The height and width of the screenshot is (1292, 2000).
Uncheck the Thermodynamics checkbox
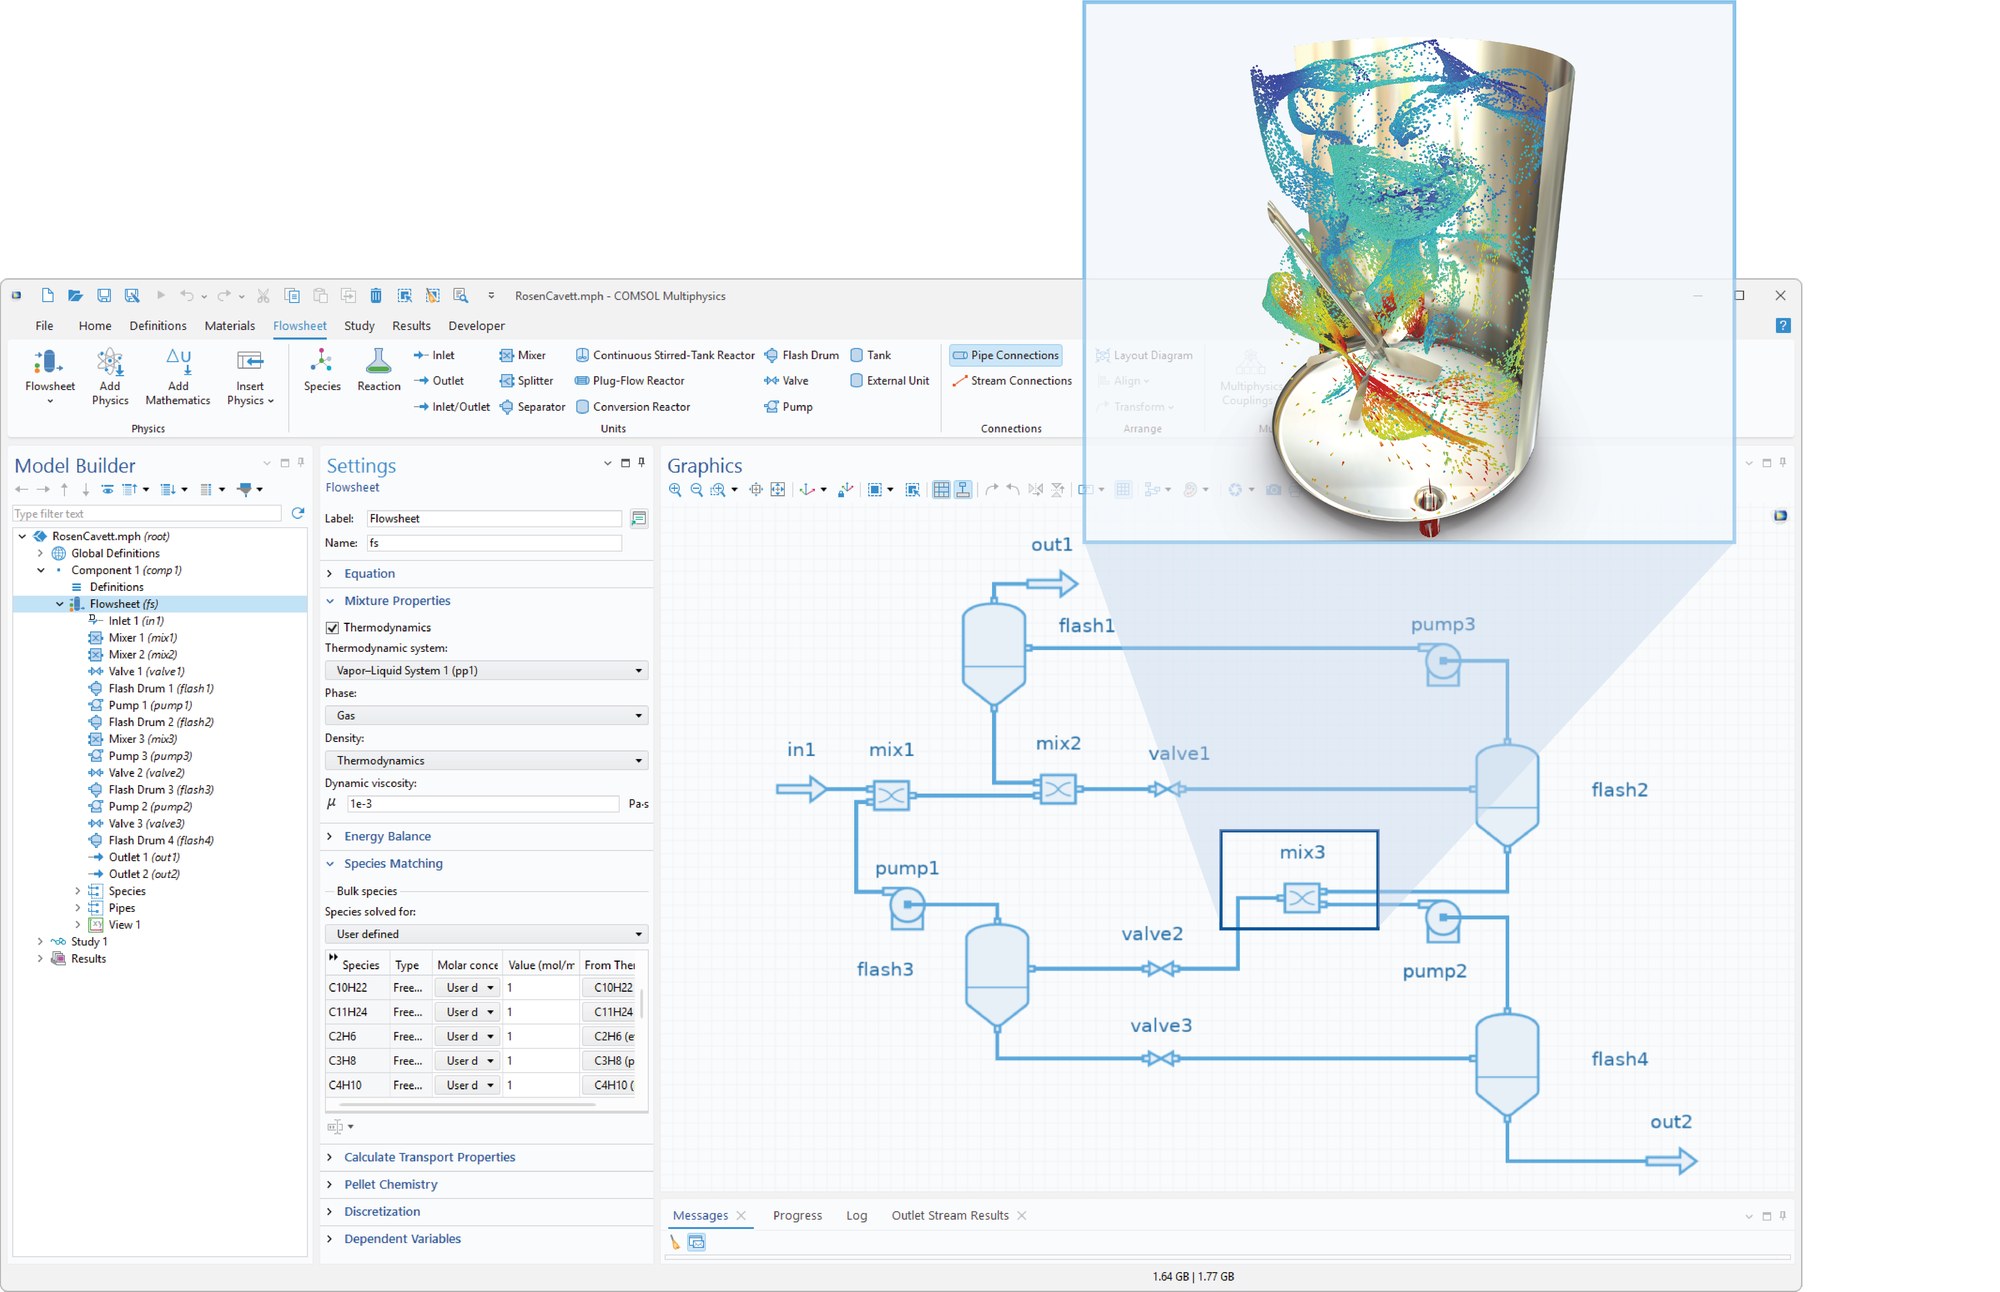(x=332, y=628)
